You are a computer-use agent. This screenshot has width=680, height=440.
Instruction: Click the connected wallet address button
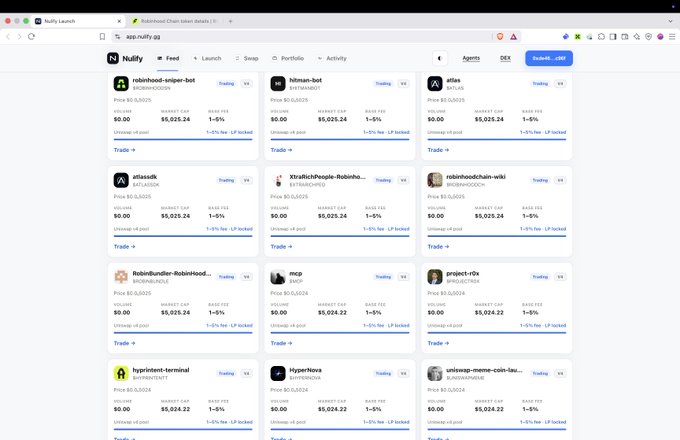549,58
